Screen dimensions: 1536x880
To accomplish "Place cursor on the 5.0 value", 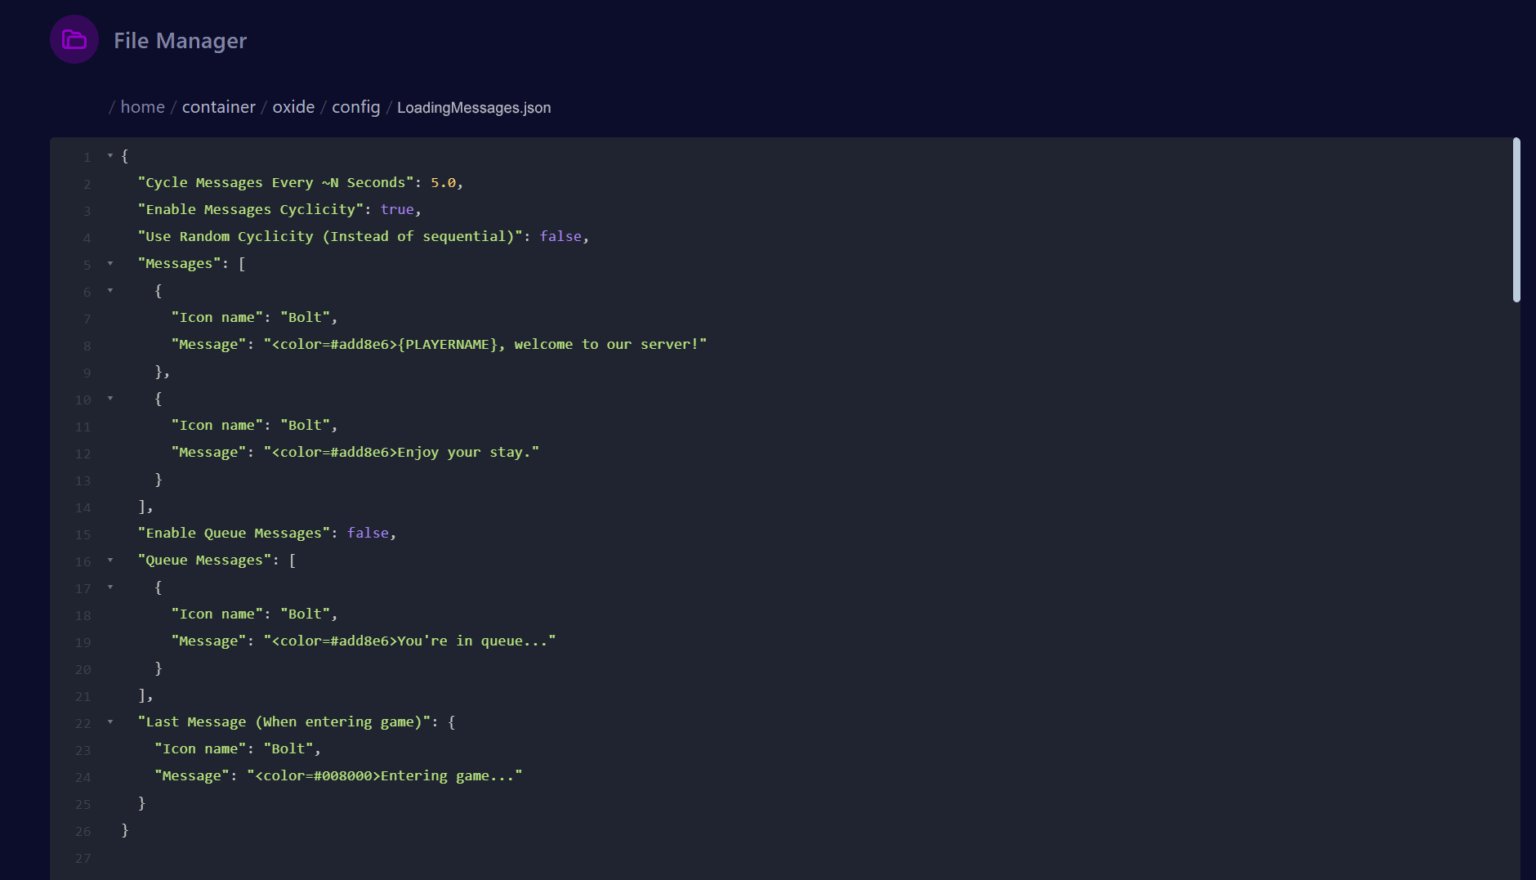I will (x=443, y=183).
